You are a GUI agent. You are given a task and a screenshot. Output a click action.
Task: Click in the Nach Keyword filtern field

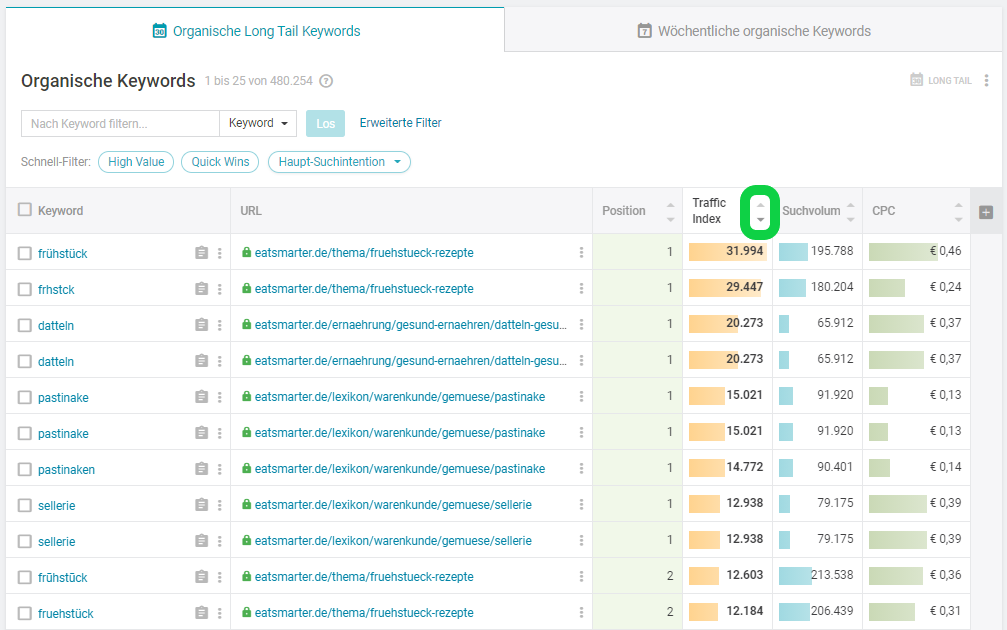tap(121, 123)
